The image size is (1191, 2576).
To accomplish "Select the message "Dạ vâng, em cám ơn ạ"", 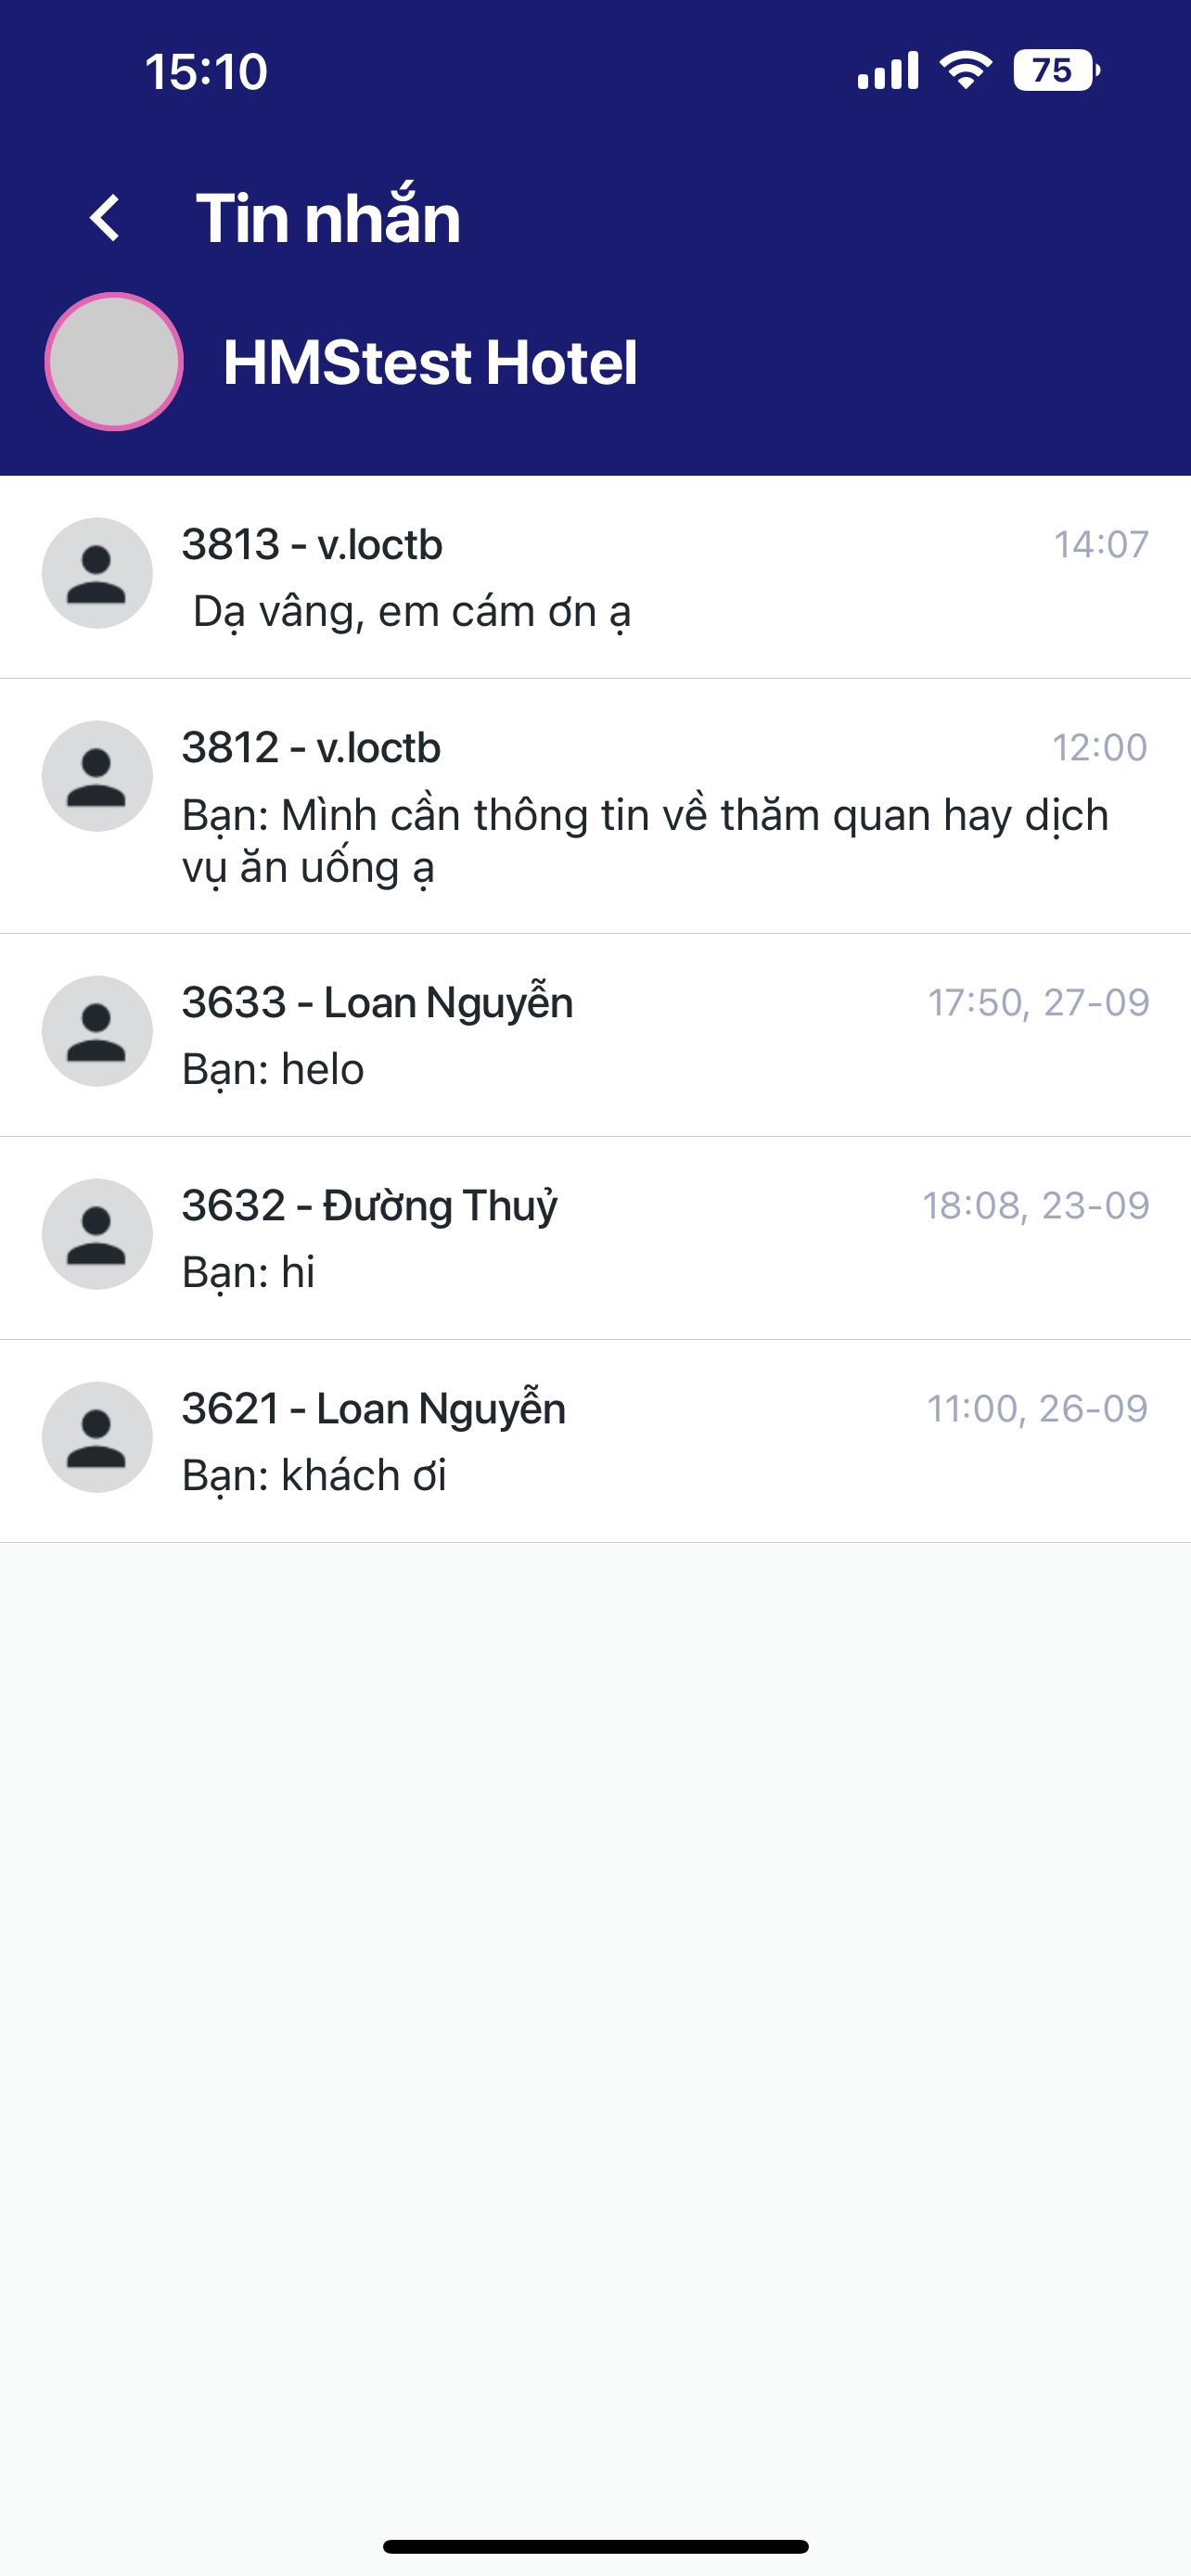I will coord(411,612).
